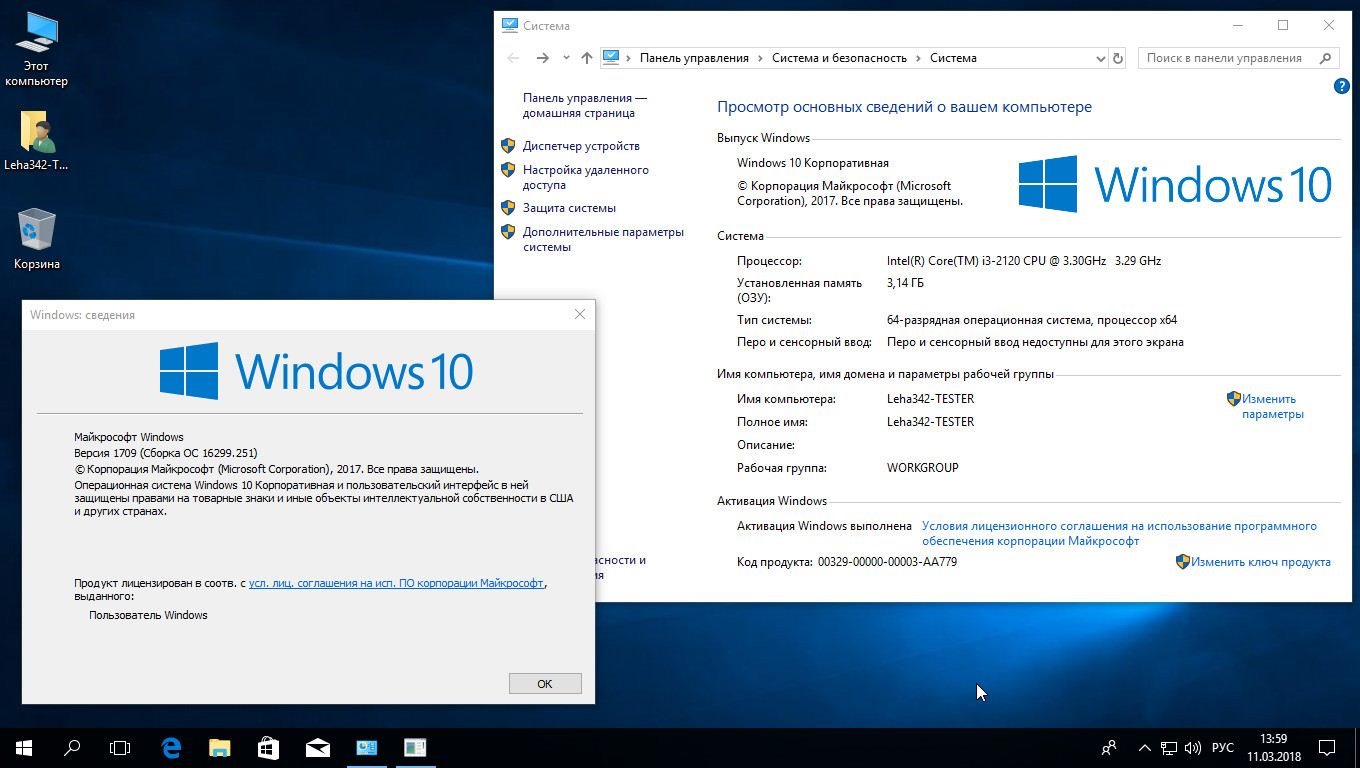Click Изменить ключ продукта
Screen dimensions: 1360x768
coord(1260,562)
